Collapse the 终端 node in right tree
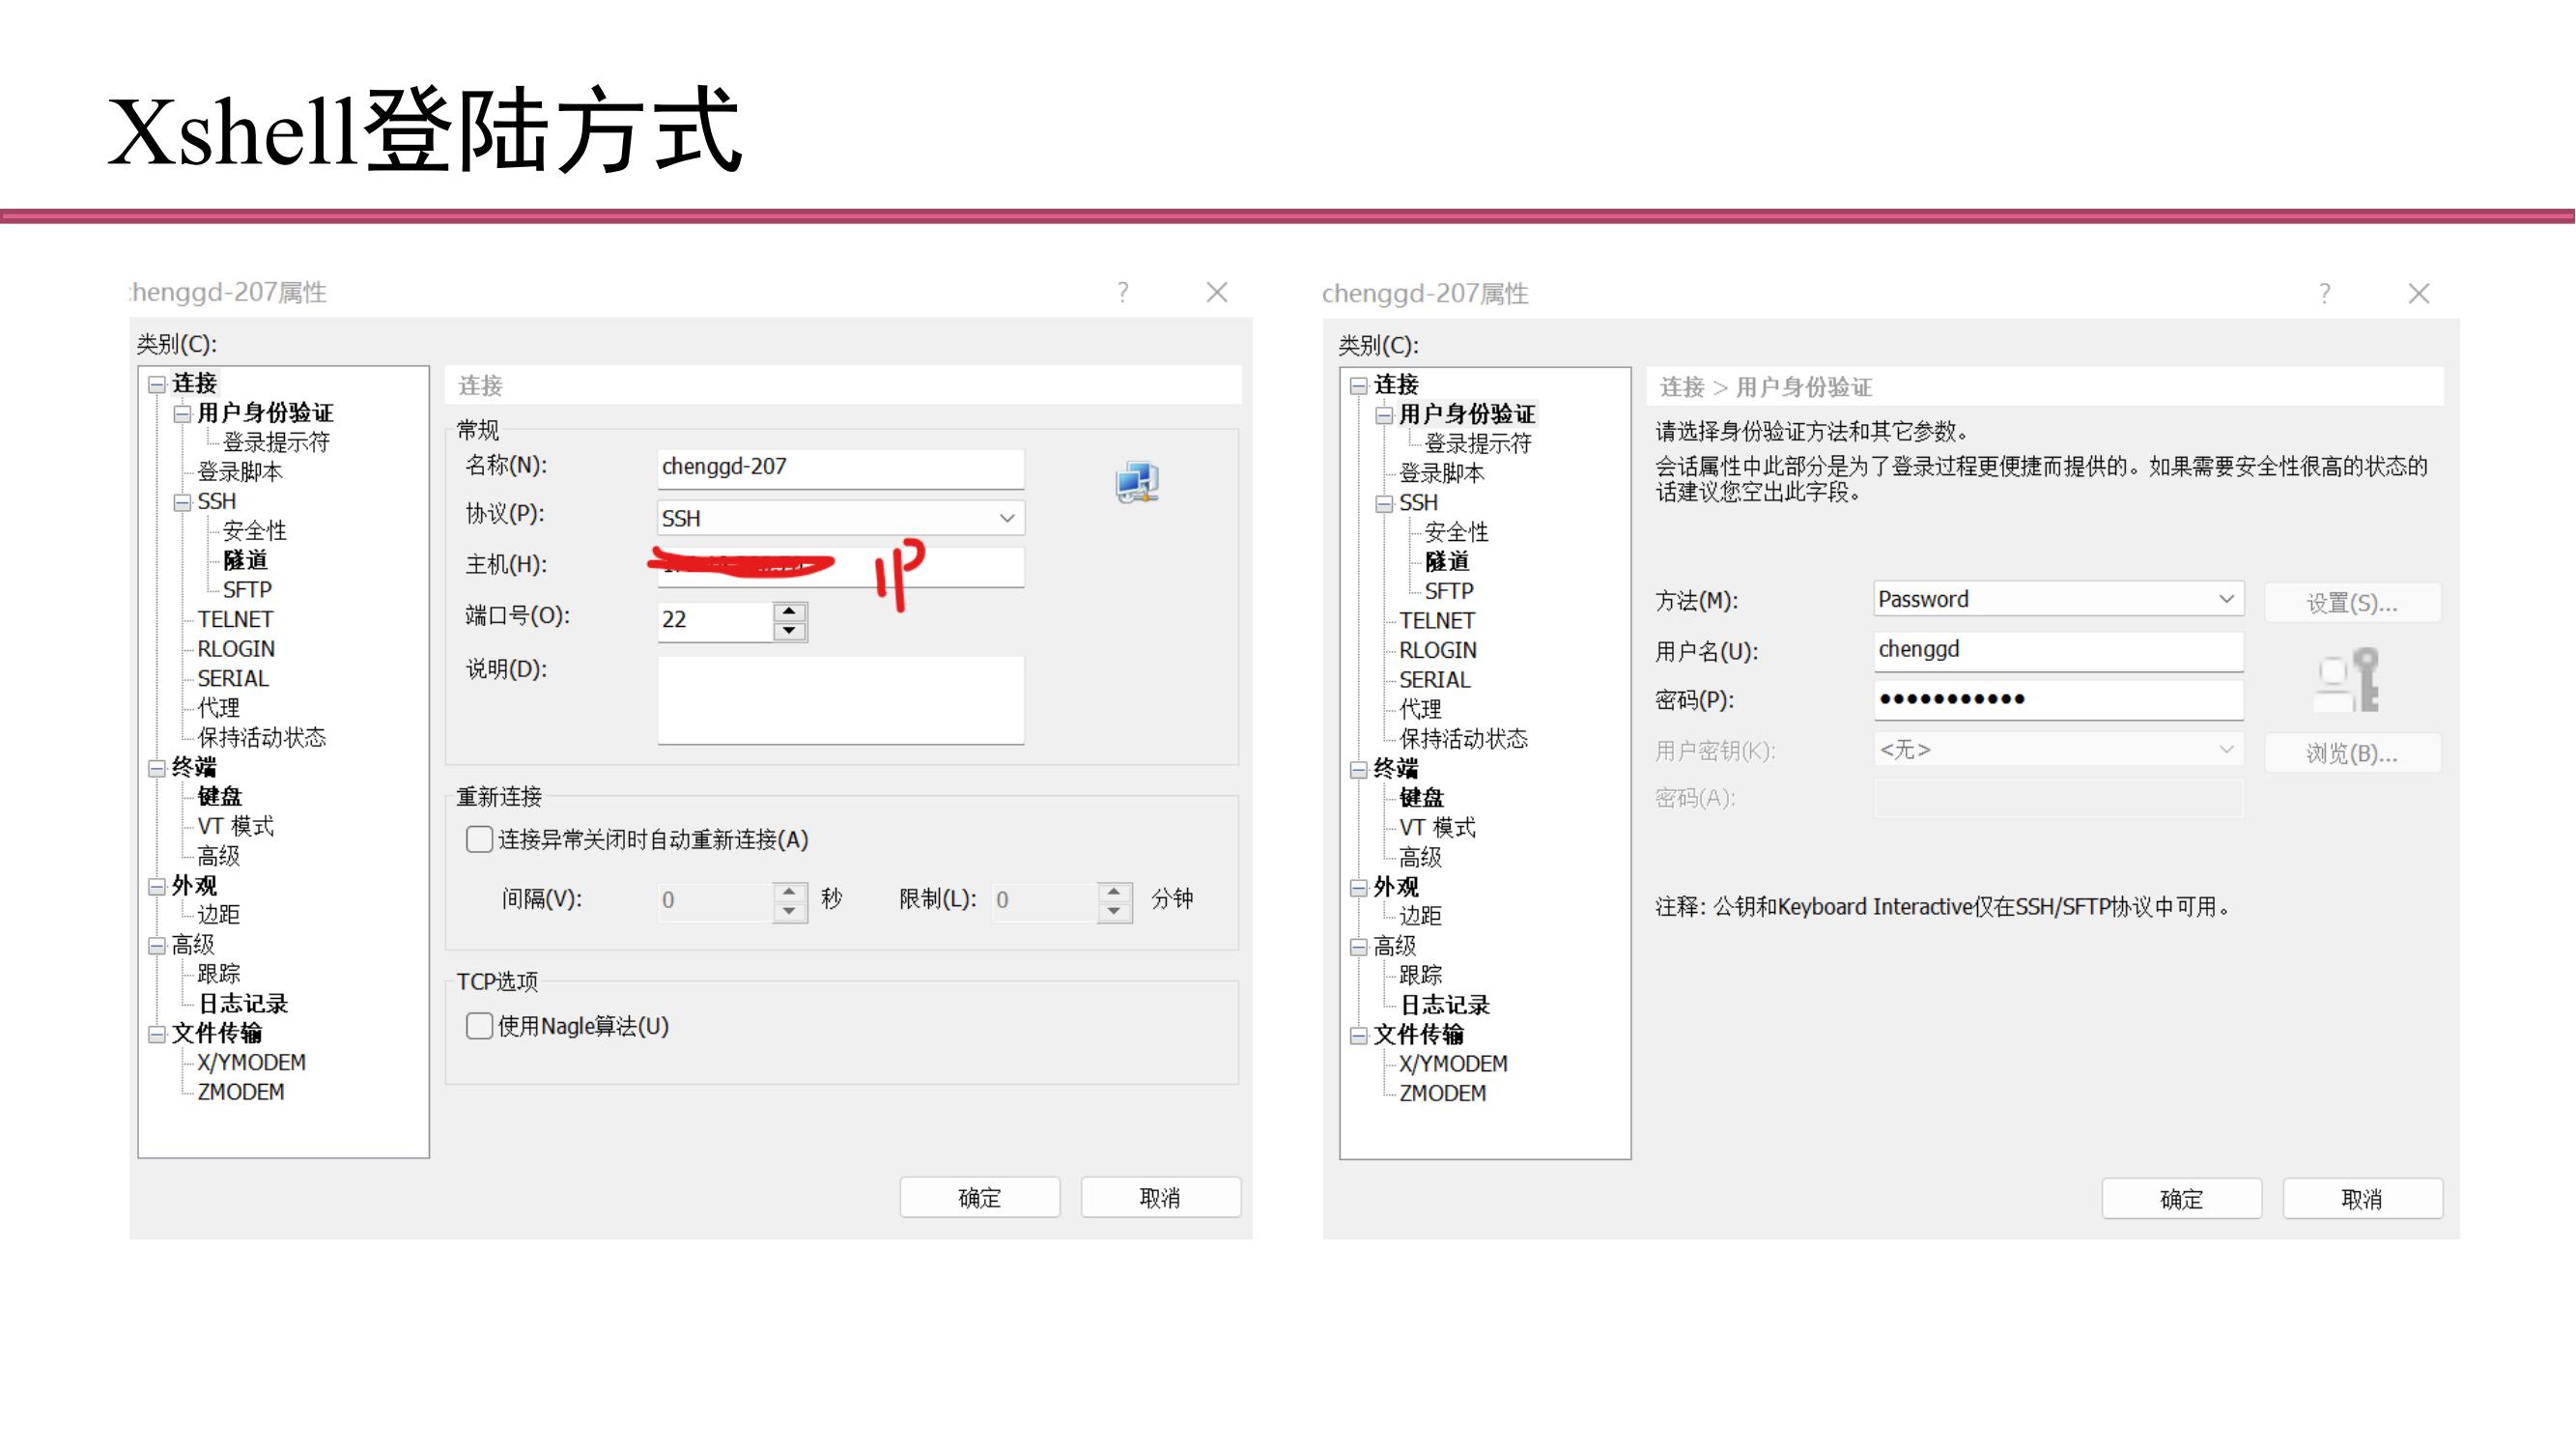The height and width of the screenshot is (1449, 2576). tap(1359, 769)
